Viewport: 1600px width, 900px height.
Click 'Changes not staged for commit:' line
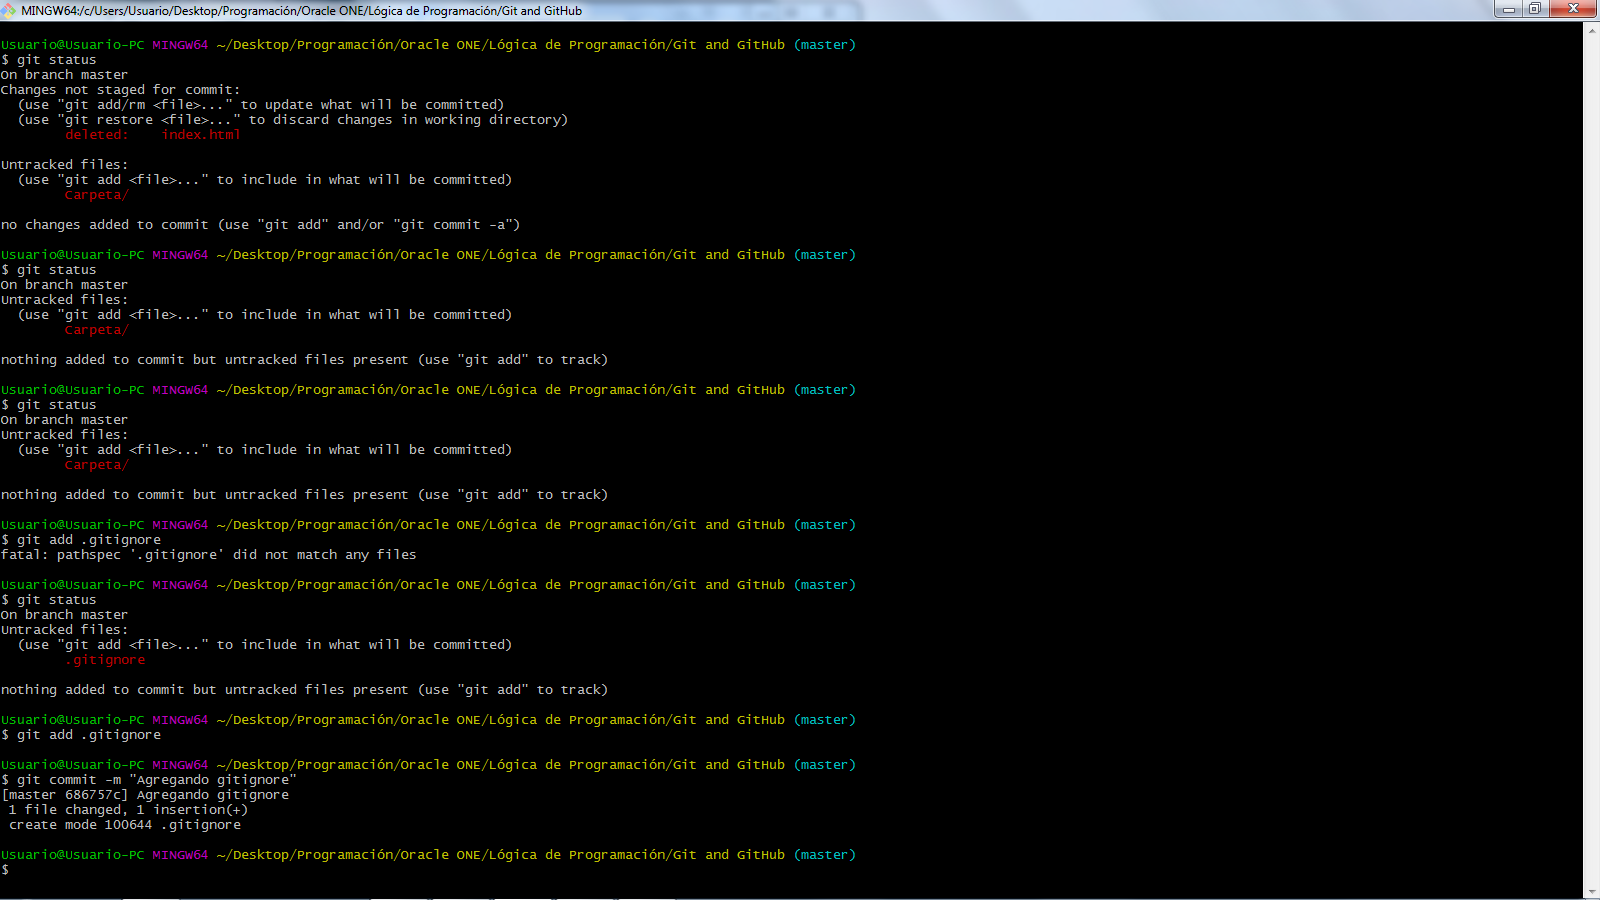[121, 90]
